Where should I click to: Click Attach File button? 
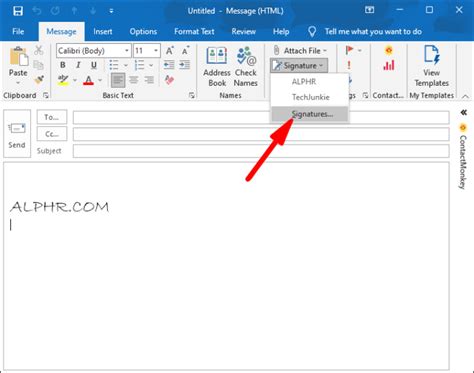click(x=300, y=51)
